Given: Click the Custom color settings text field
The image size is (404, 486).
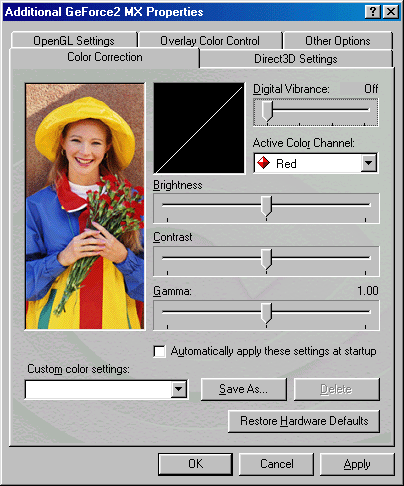Looking at the screenshot, I should tap(99, 389).
